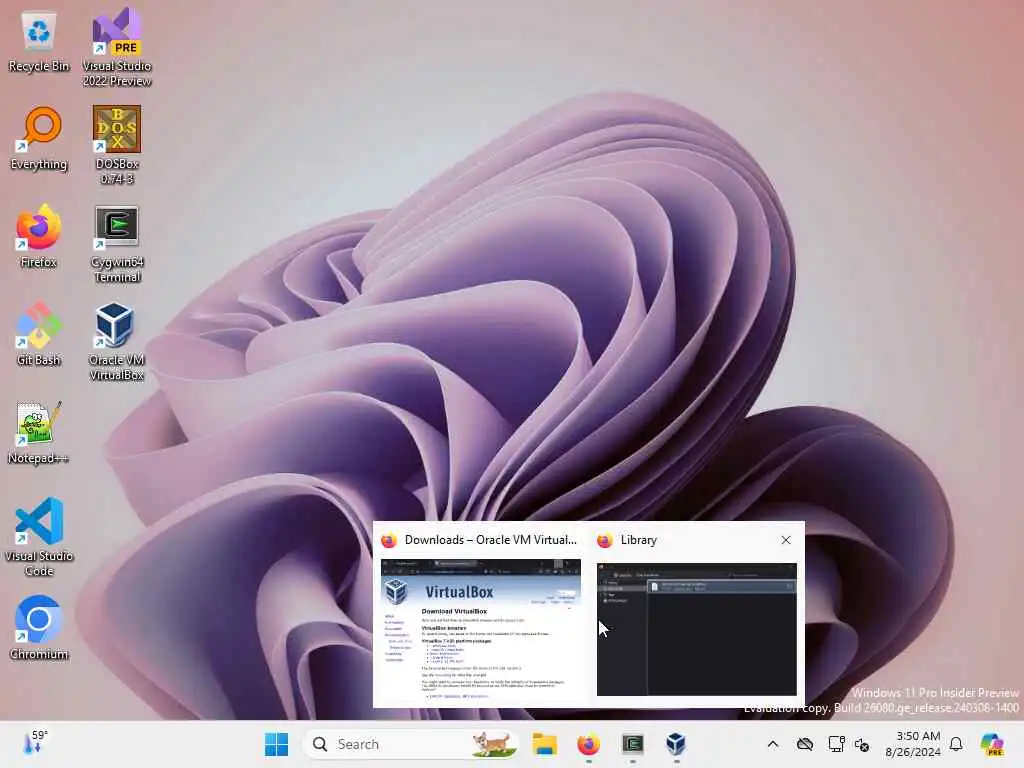The height and width of the screenshot is (768, 1024).
Task: Click the Firefox logo beside Library title
Action: click(605, 540)
